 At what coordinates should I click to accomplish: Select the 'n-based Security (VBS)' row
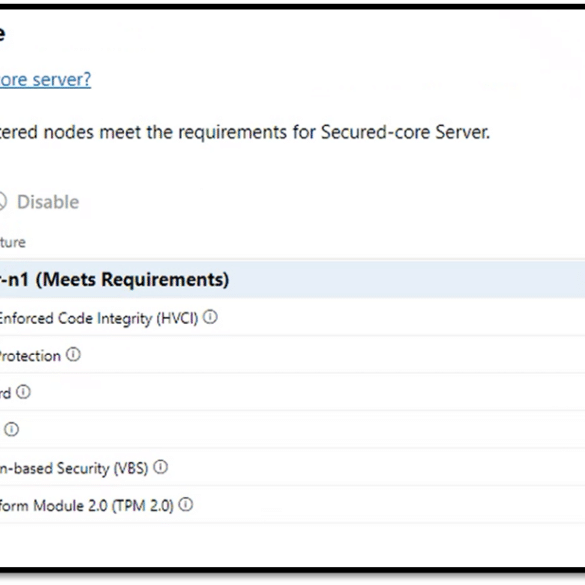(x=292, y=467)
